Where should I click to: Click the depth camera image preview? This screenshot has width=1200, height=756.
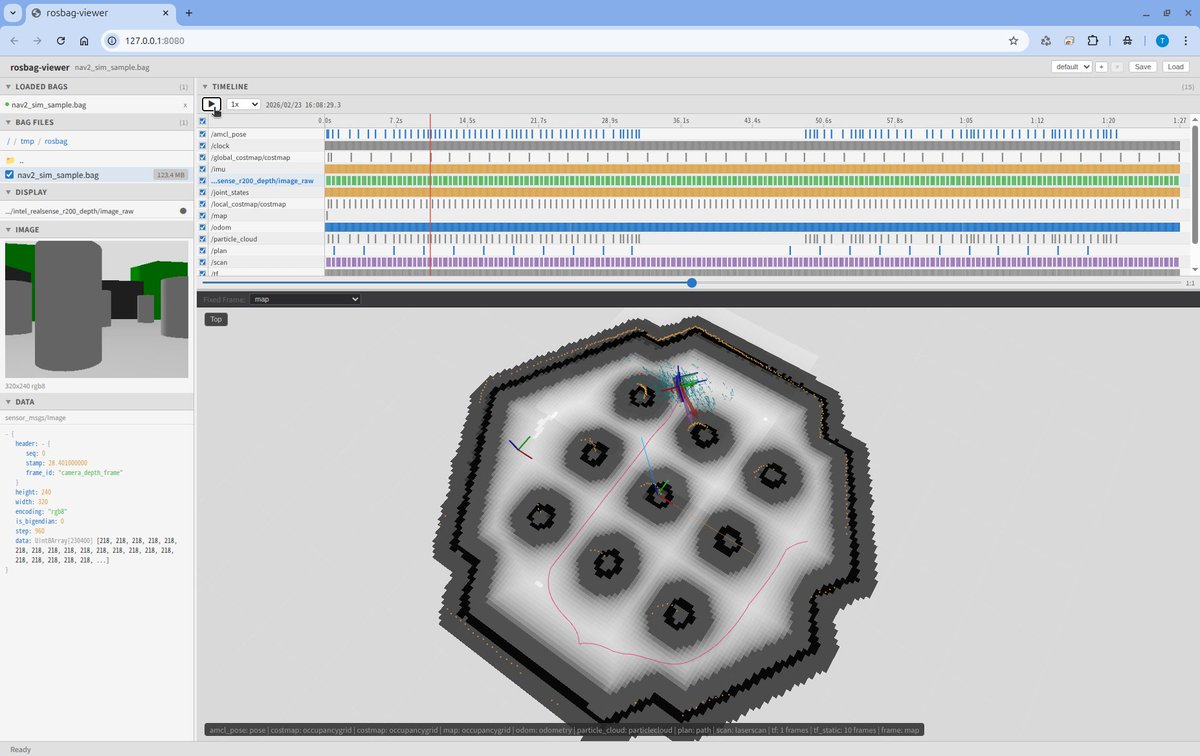[x=96, y=308]
